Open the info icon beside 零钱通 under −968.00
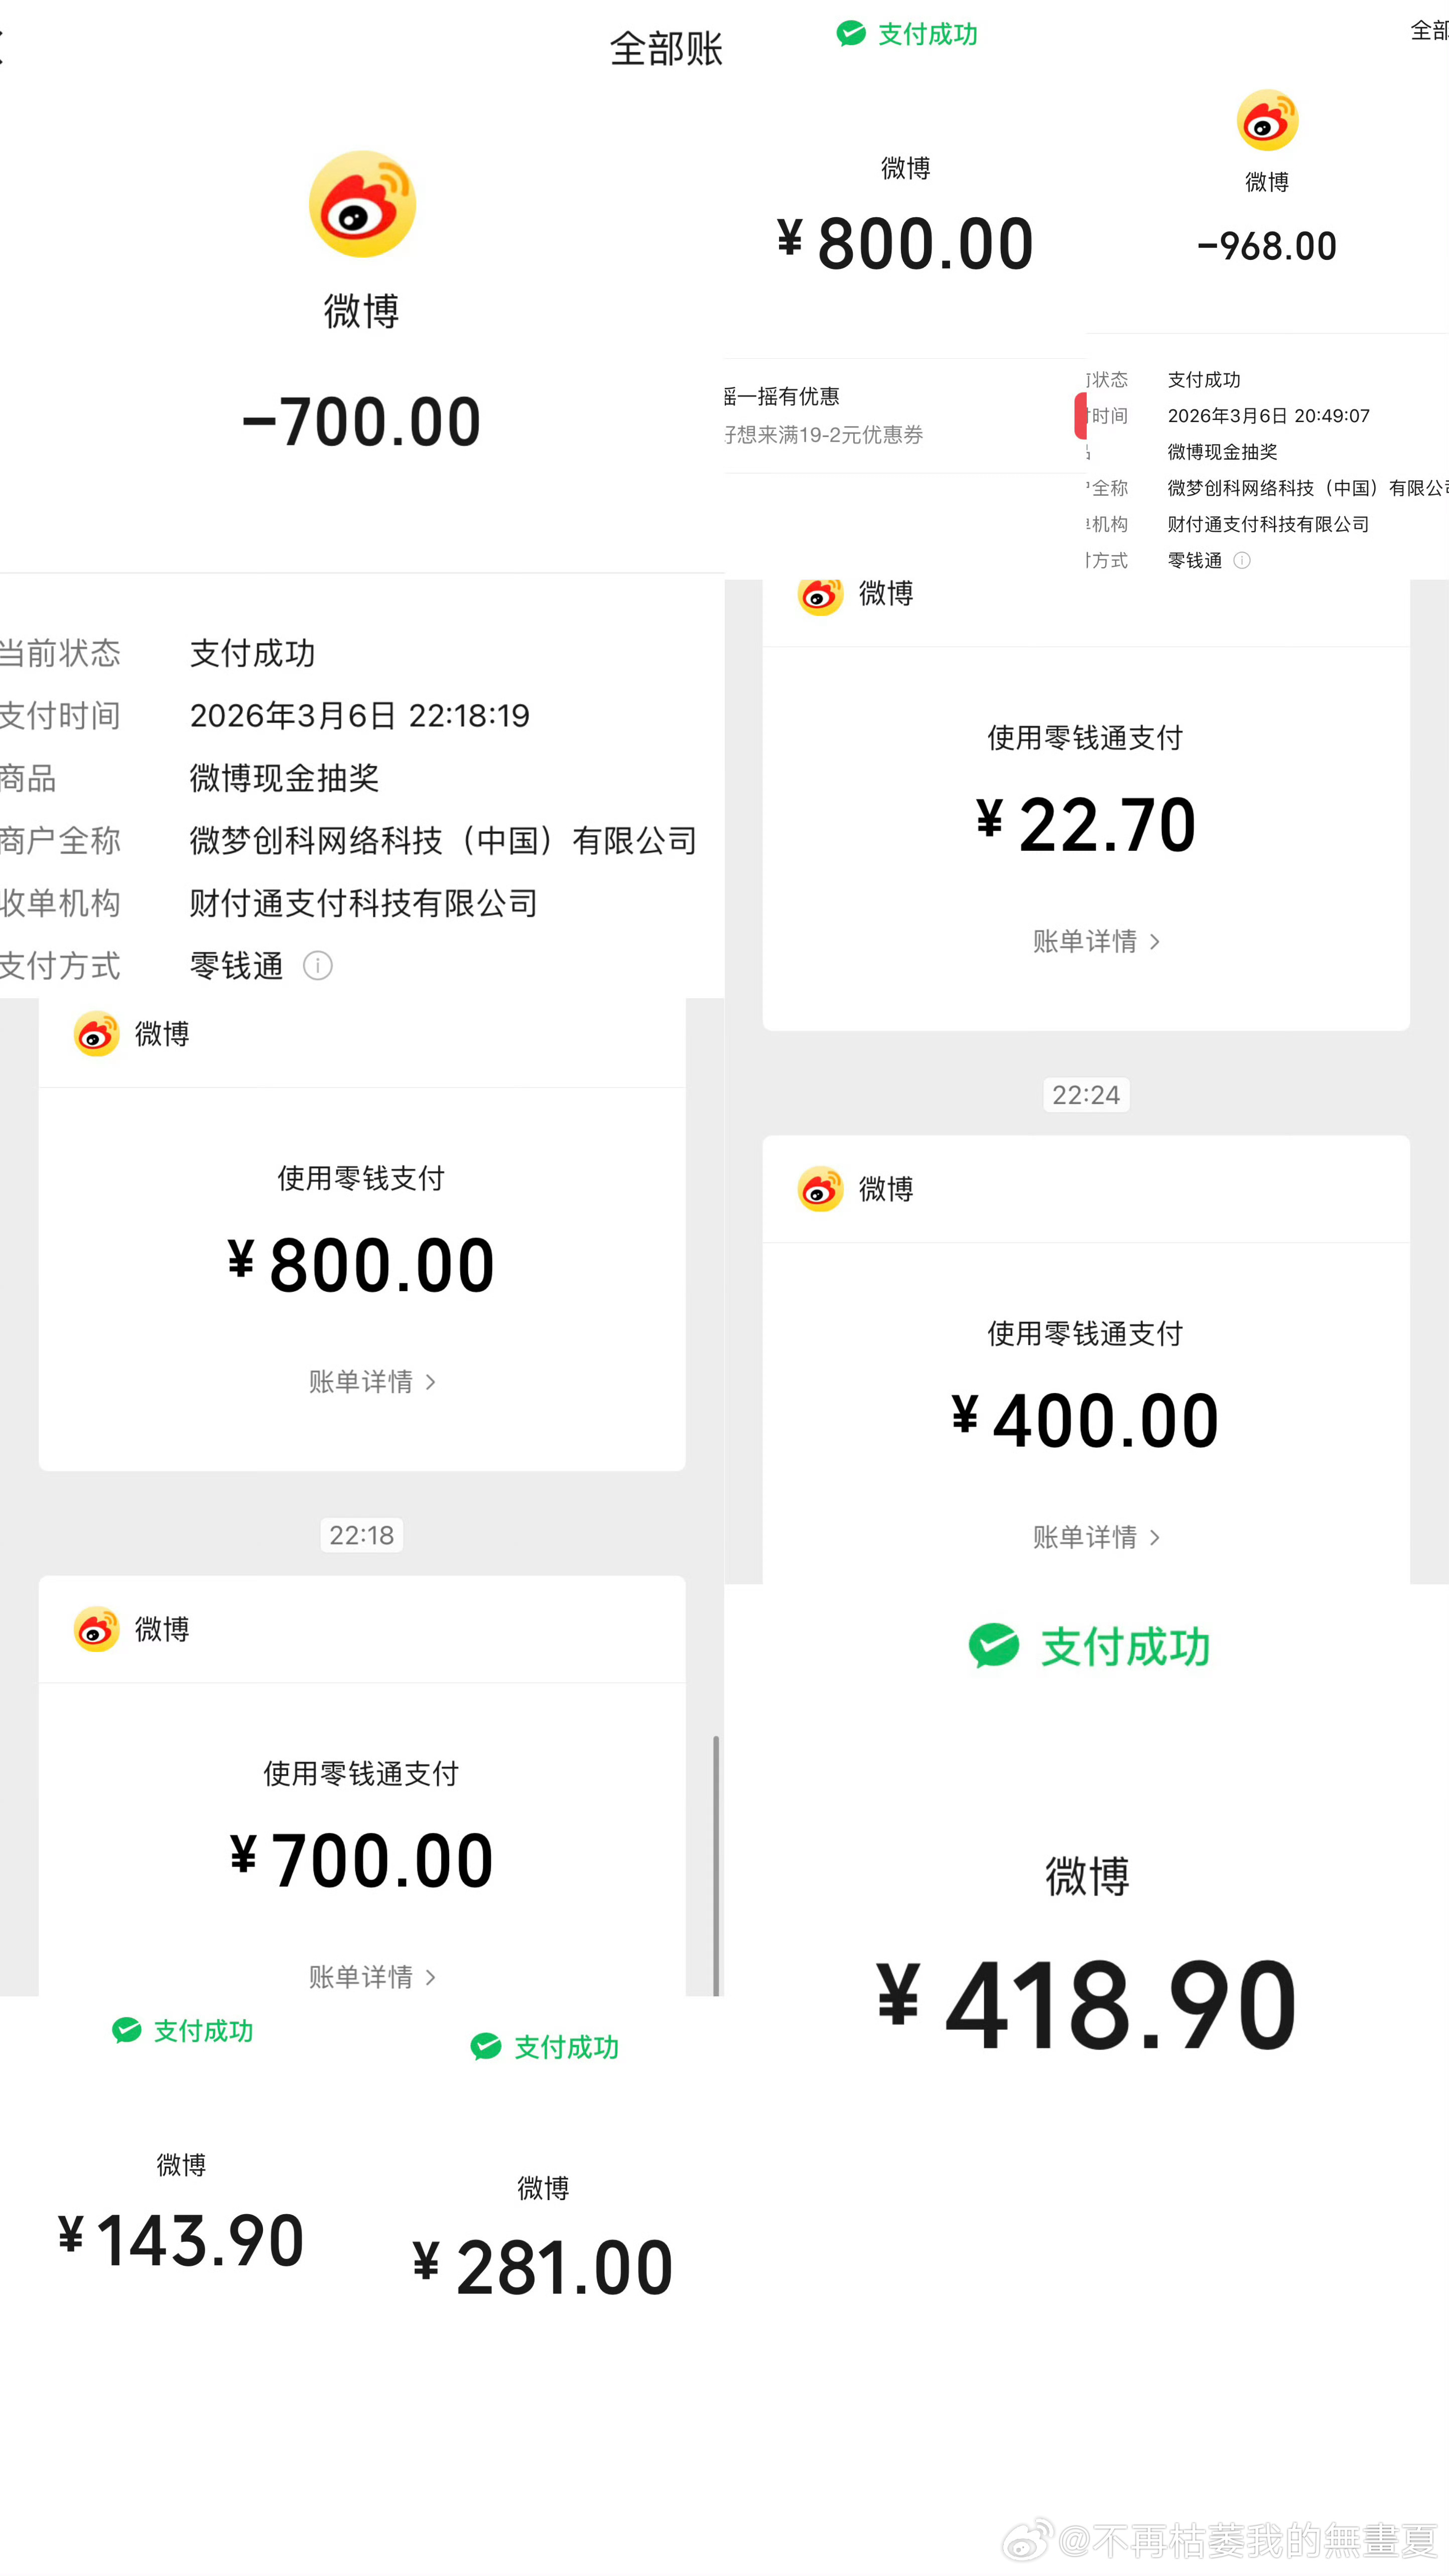This screenshot has height=2576, width=1449. click(1242, 561)
